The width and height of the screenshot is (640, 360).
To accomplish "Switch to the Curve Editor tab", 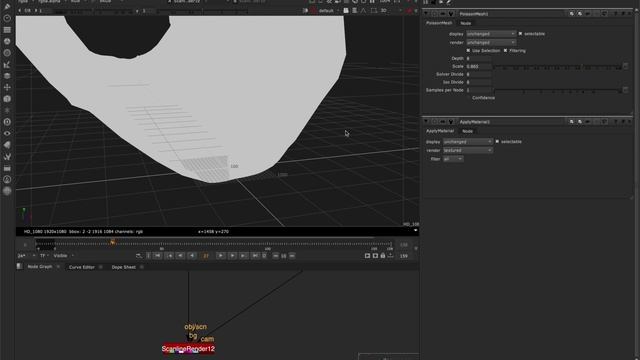I will [82, 267].
